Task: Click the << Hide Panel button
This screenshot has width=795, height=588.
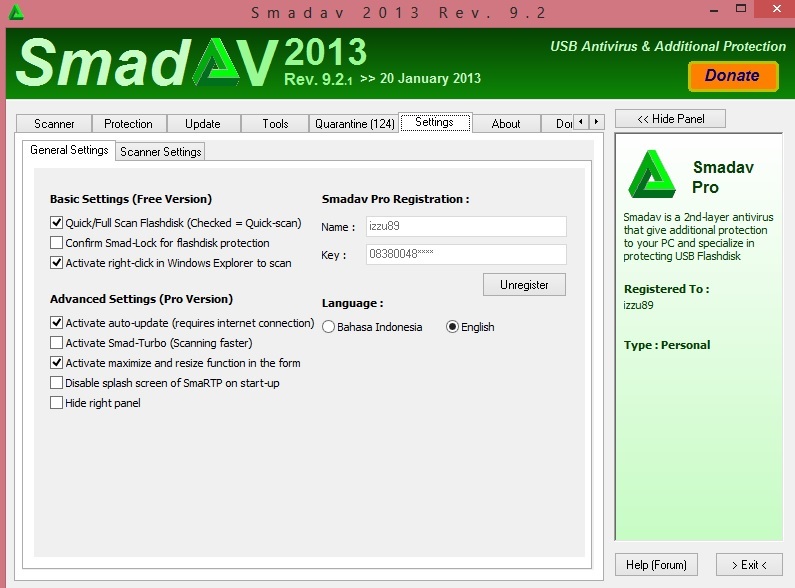Action: pos(670,119)
